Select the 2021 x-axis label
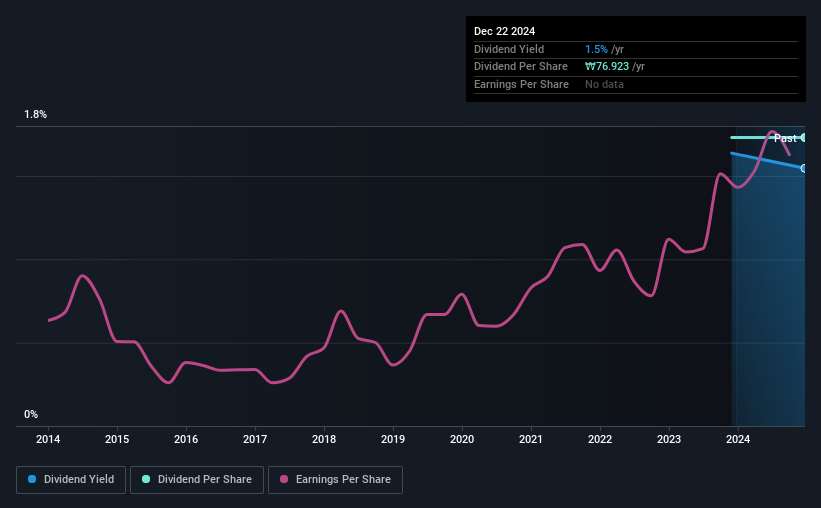The width and height of the screenshot is (821, 508). tap(531, 439)
